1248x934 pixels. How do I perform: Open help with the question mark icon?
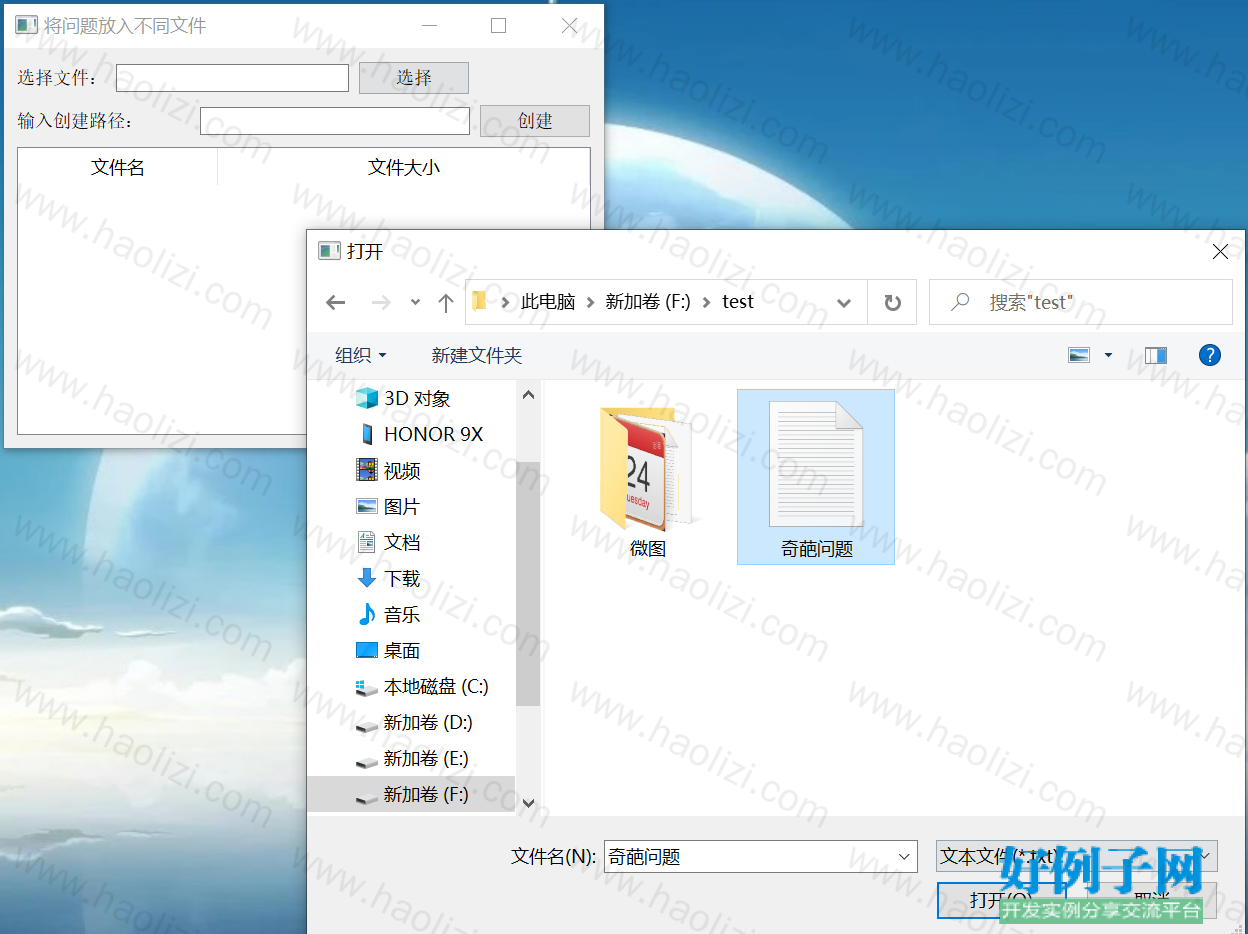tap(1210, 355)
